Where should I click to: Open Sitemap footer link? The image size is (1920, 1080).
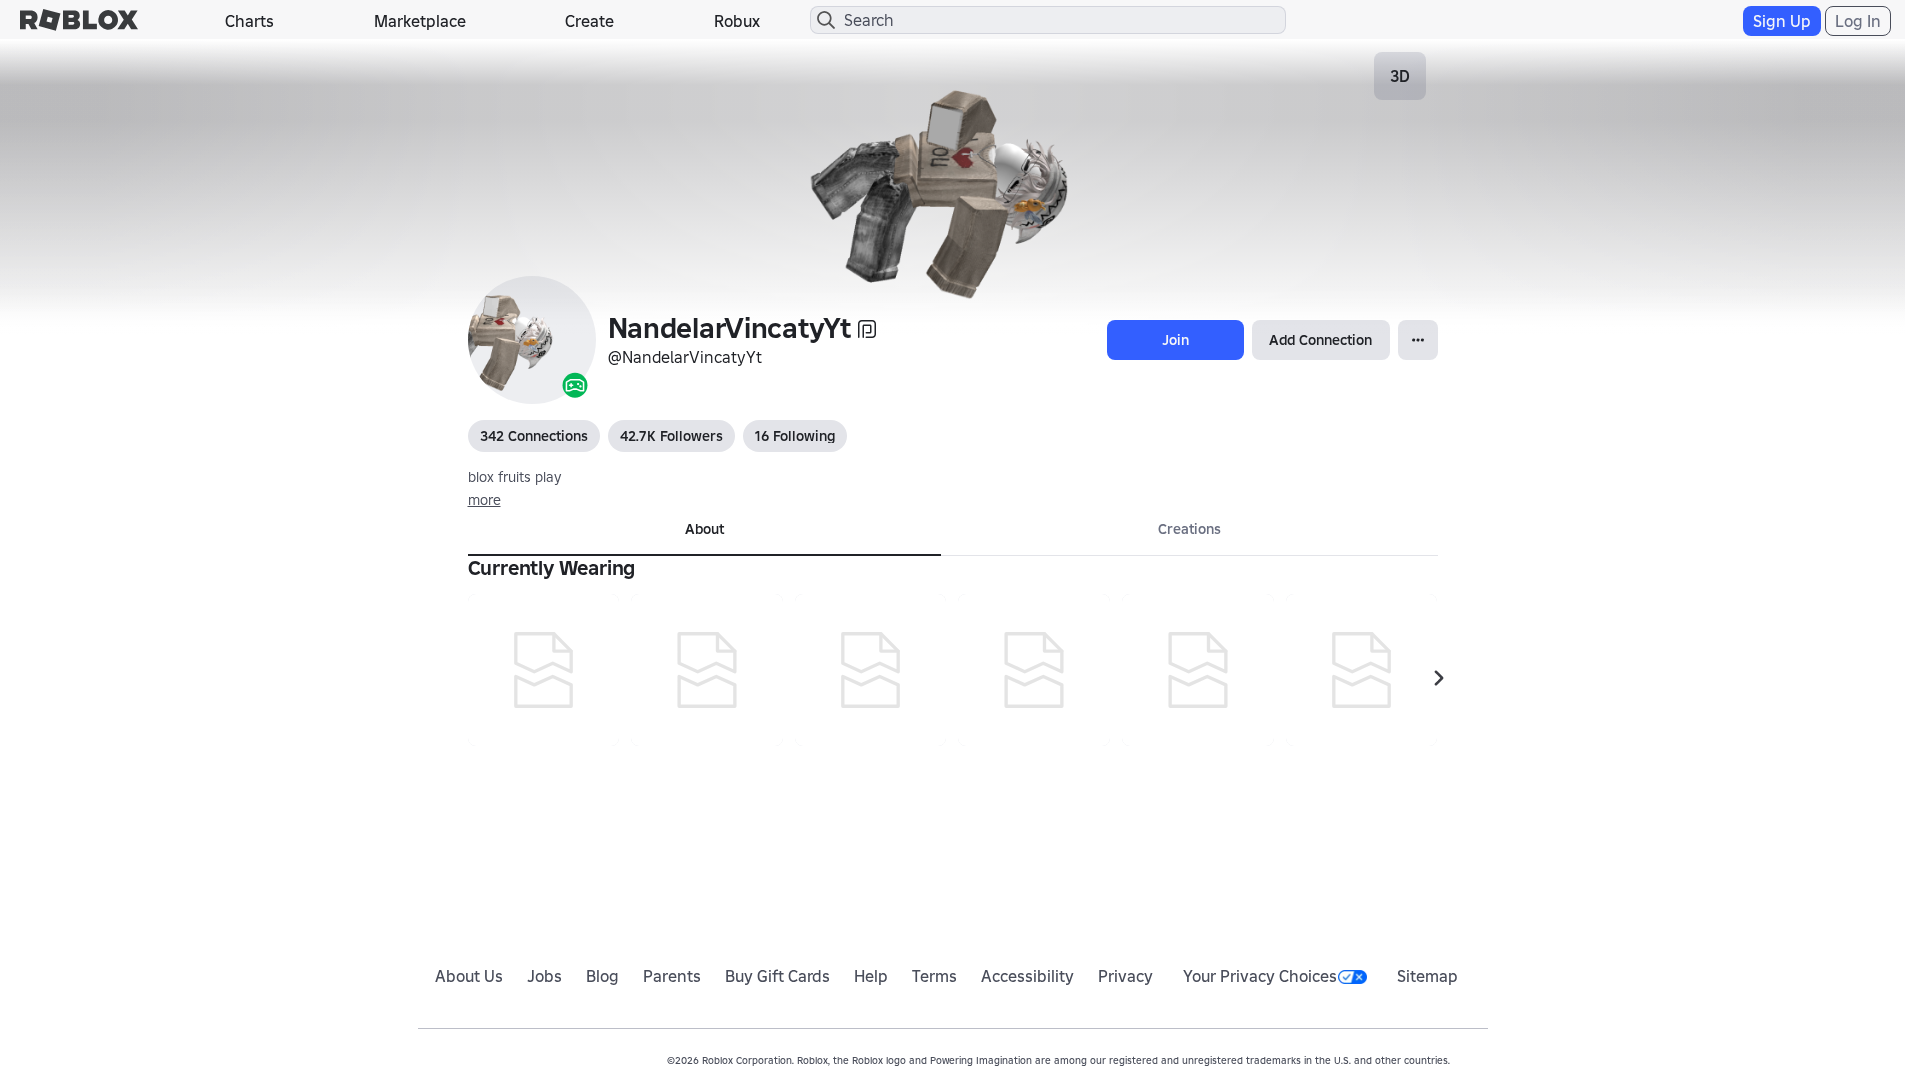pos(1427,976)
